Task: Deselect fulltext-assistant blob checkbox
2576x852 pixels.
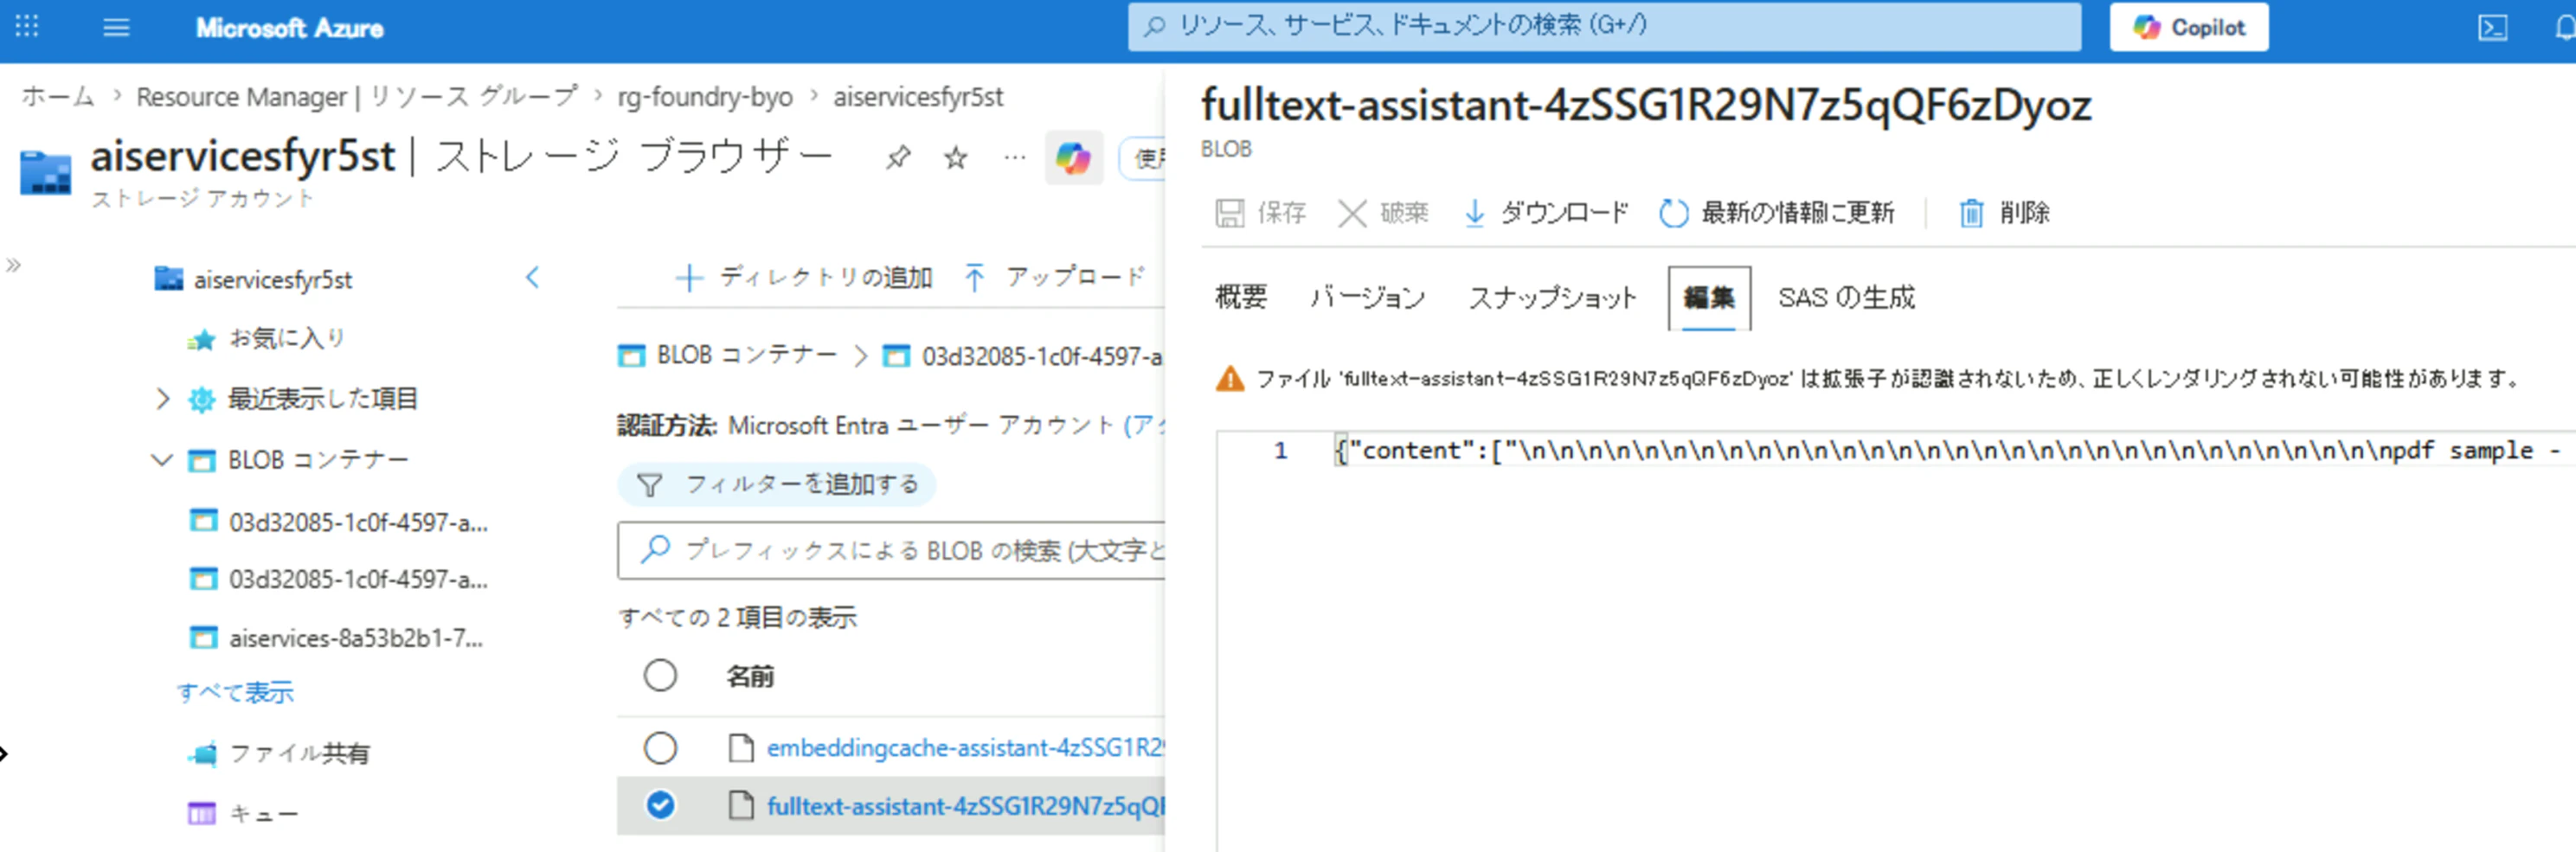Action: pyautogui.click(x=660, y=805)
